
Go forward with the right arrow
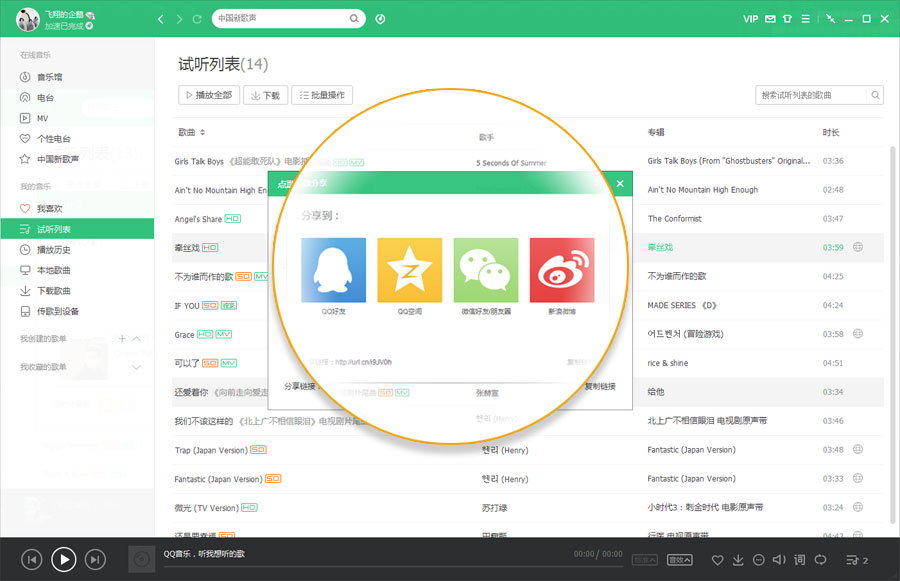pyautogui.click(x=179, y=19)
